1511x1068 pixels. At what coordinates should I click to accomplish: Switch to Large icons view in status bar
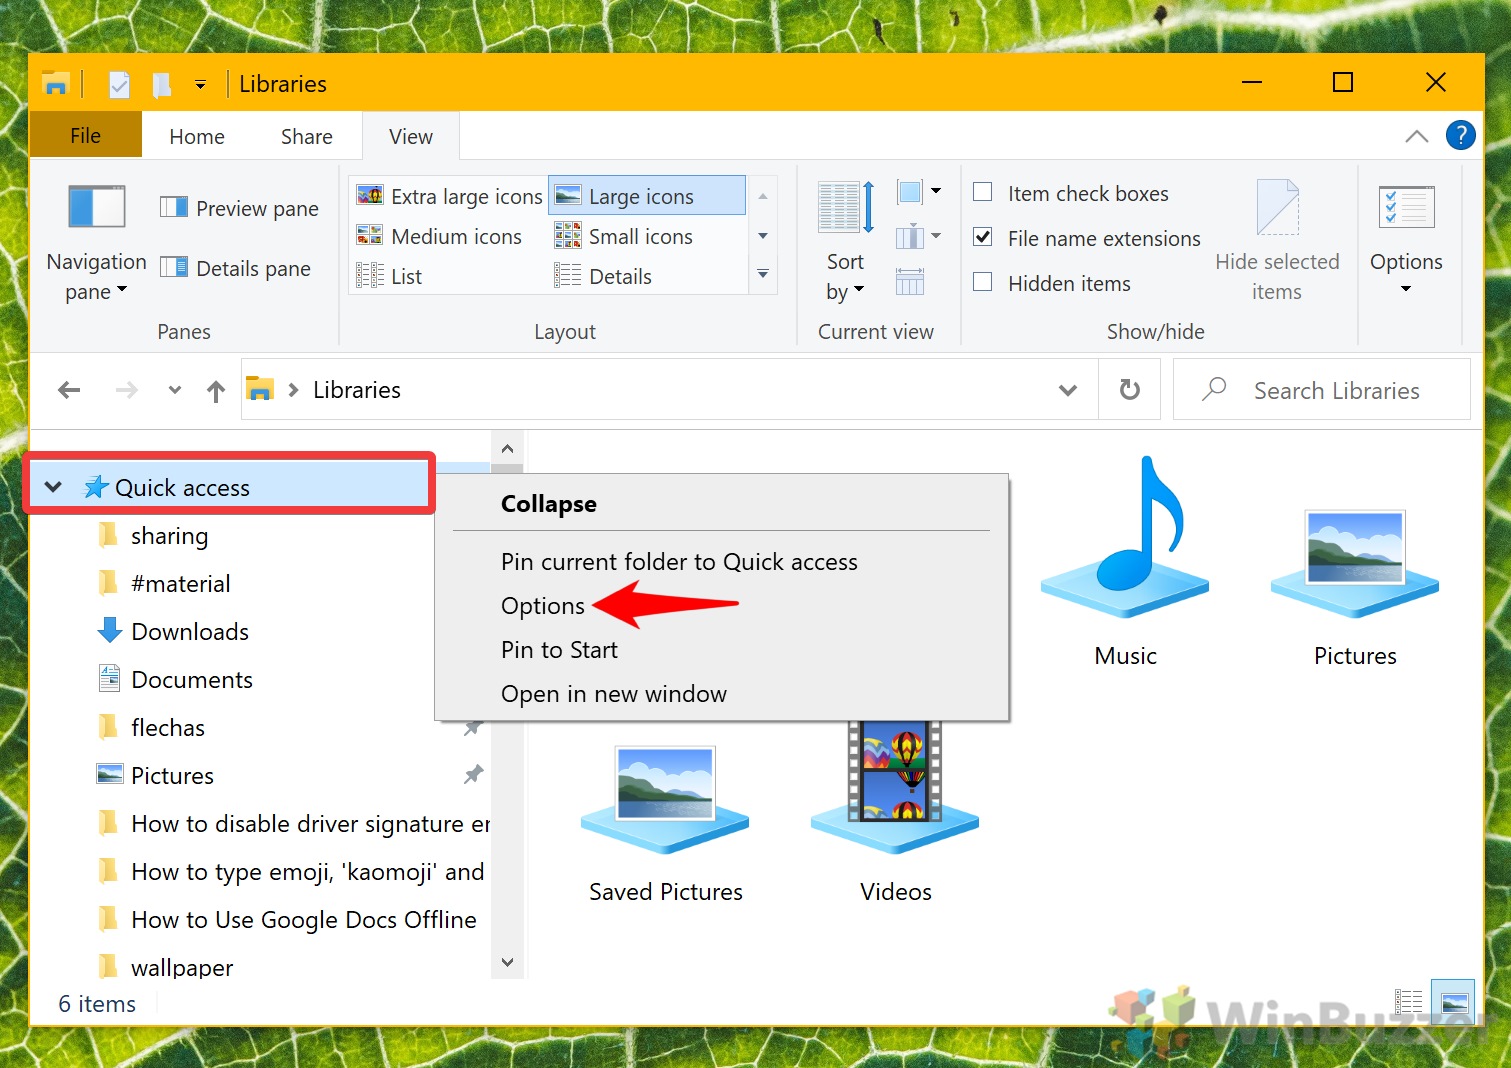pos(1455,1001)
